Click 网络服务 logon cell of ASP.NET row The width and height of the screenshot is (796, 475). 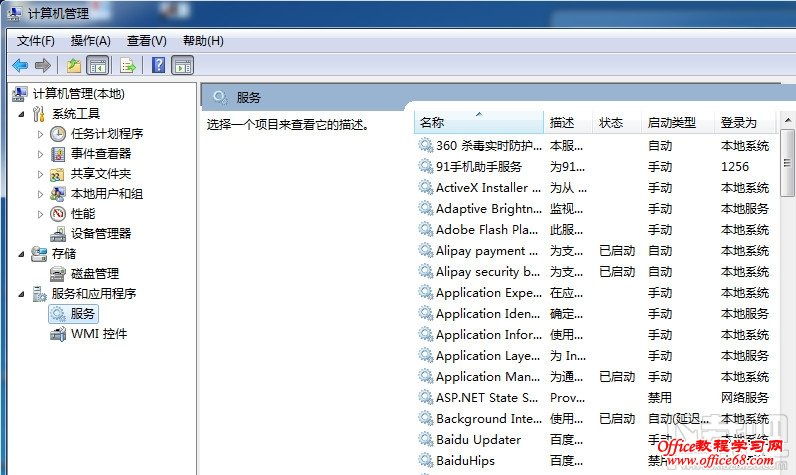(745, 397)
